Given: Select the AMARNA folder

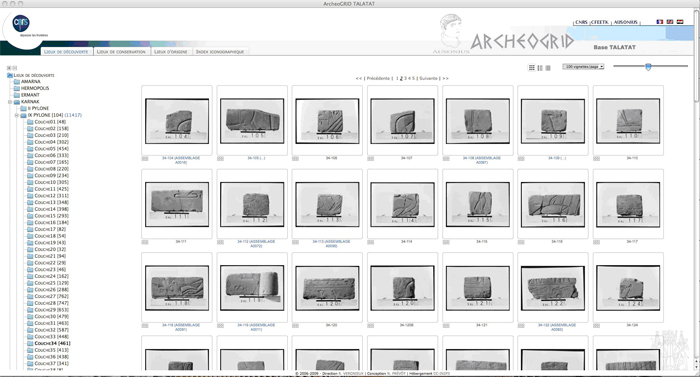Looking at the screenshot, I should pyautogui.click(x=27, y=82).
